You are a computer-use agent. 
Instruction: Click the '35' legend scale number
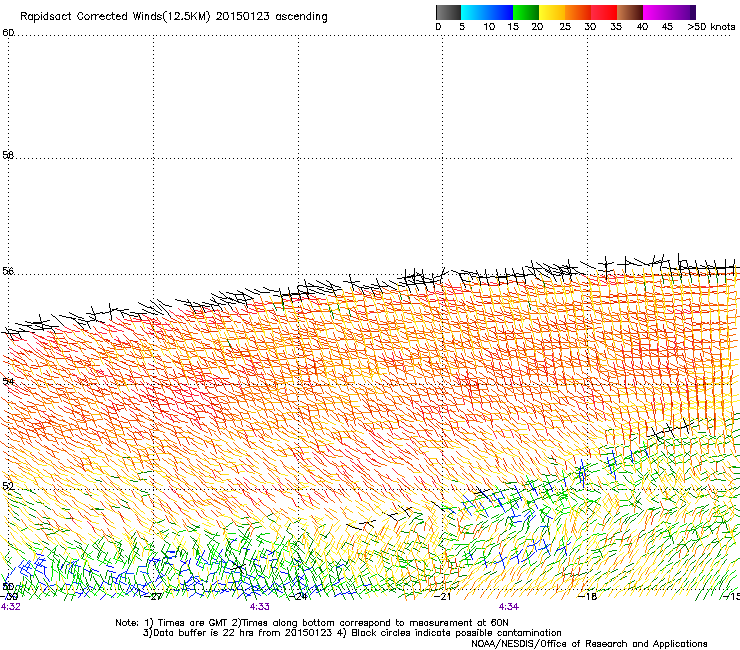(x=616, y=27)
